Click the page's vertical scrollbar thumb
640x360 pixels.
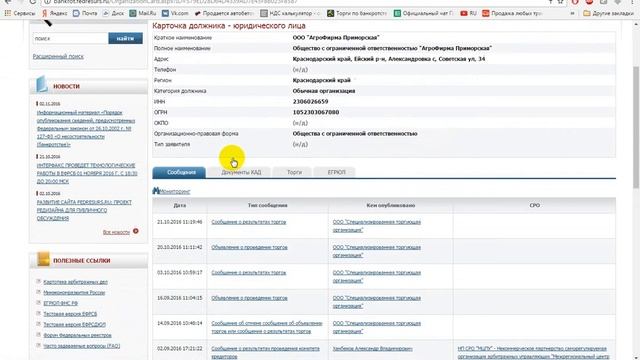tap(636, 127)
